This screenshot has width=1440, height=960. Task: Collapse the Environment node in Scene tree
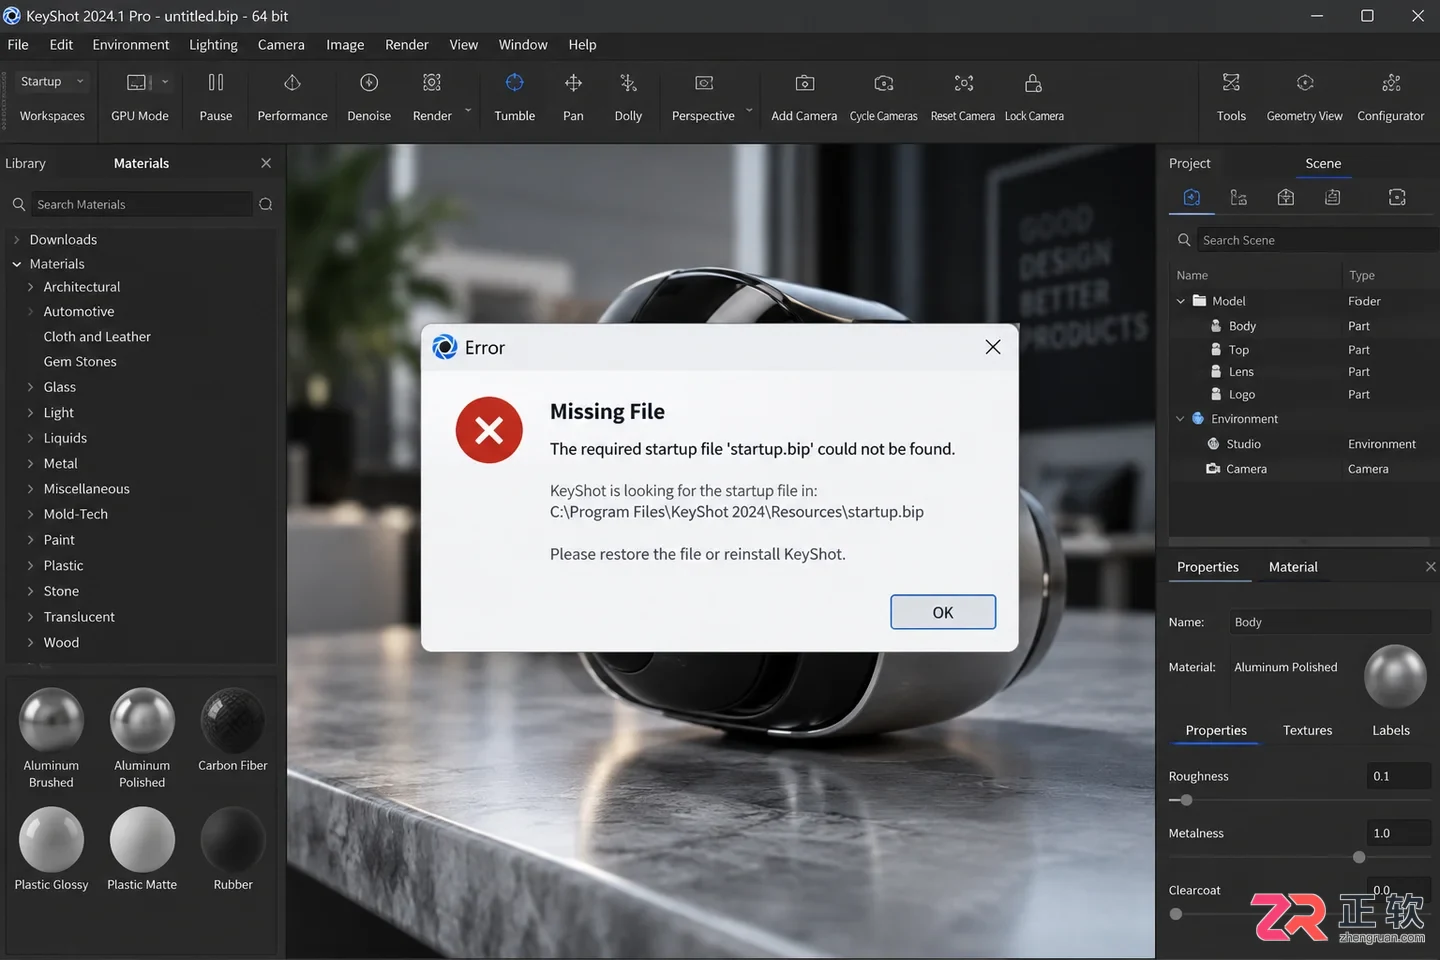tap(1181, 419)
